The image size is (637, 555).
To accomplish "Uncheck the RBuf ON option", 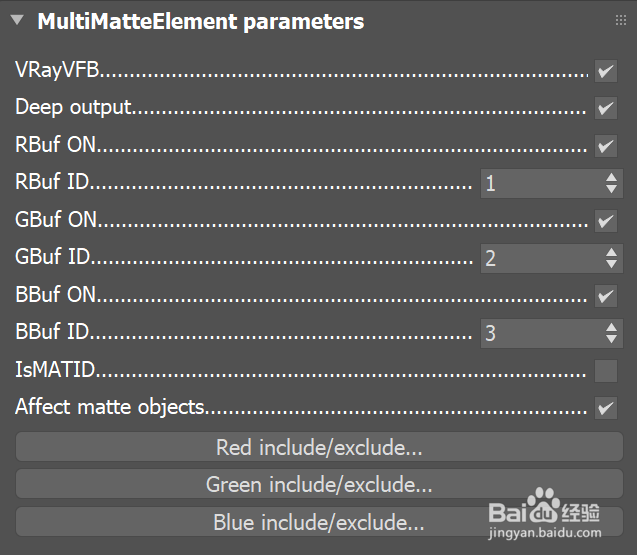I will pos(606,146).
